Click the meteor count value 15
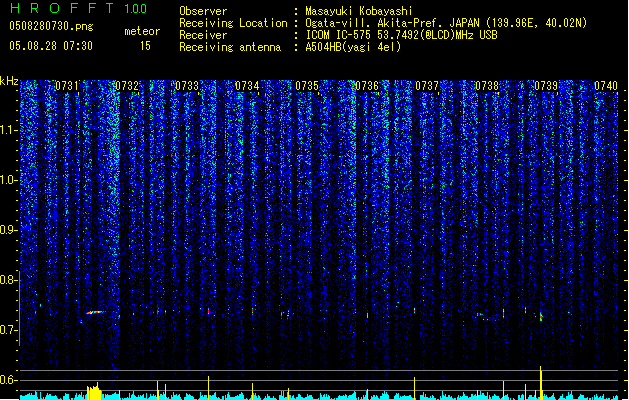This screenshot has height=400, width=629. (145, 46)
